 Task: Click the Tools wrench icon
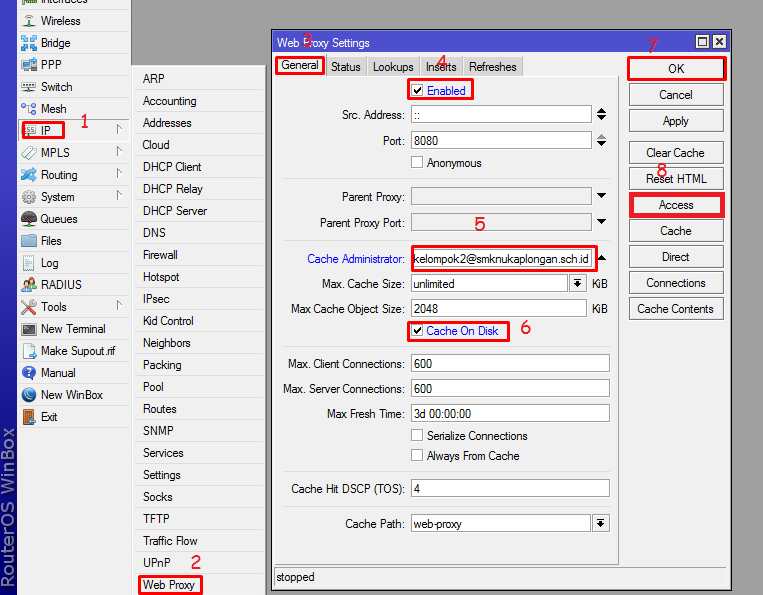tap(29, 307)
